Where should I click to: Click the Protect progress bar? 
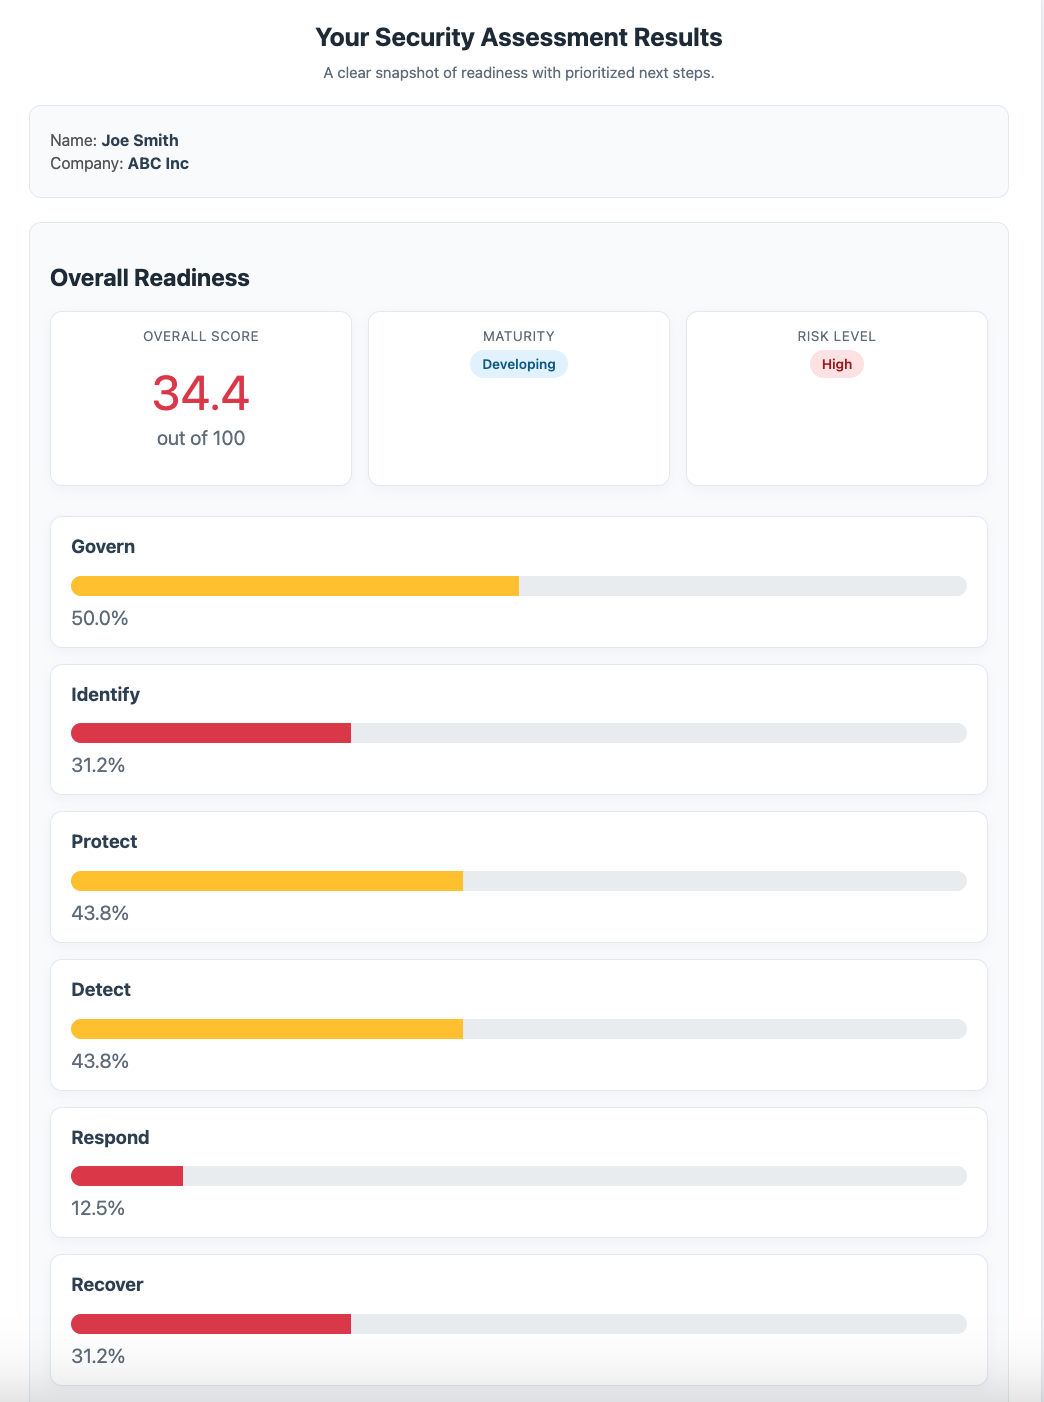pos(518,881)
